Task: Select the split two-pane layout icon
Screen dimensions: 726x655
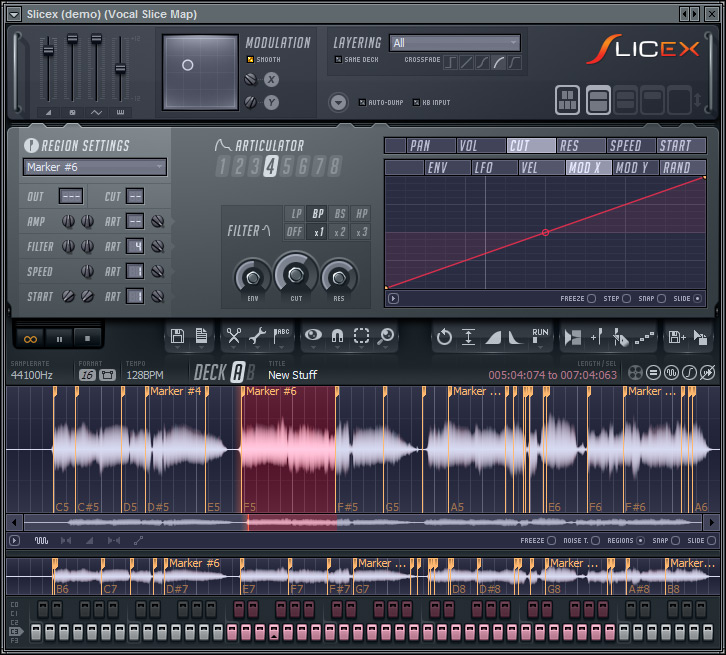Action: coord(598,100)
